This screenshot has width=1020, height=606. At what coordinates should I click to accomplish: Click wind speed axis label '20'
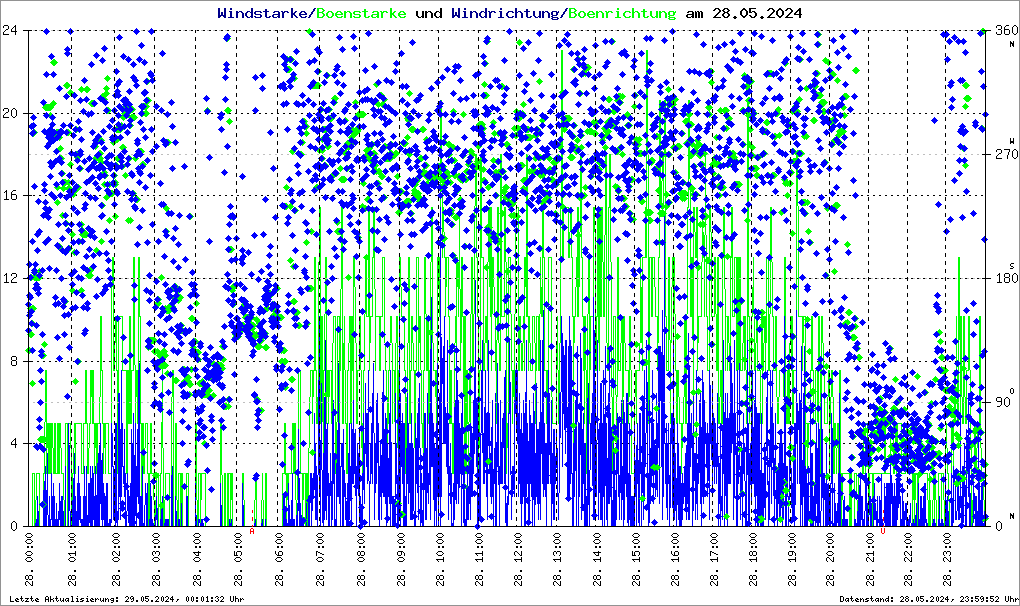click(x=10, y=113)
